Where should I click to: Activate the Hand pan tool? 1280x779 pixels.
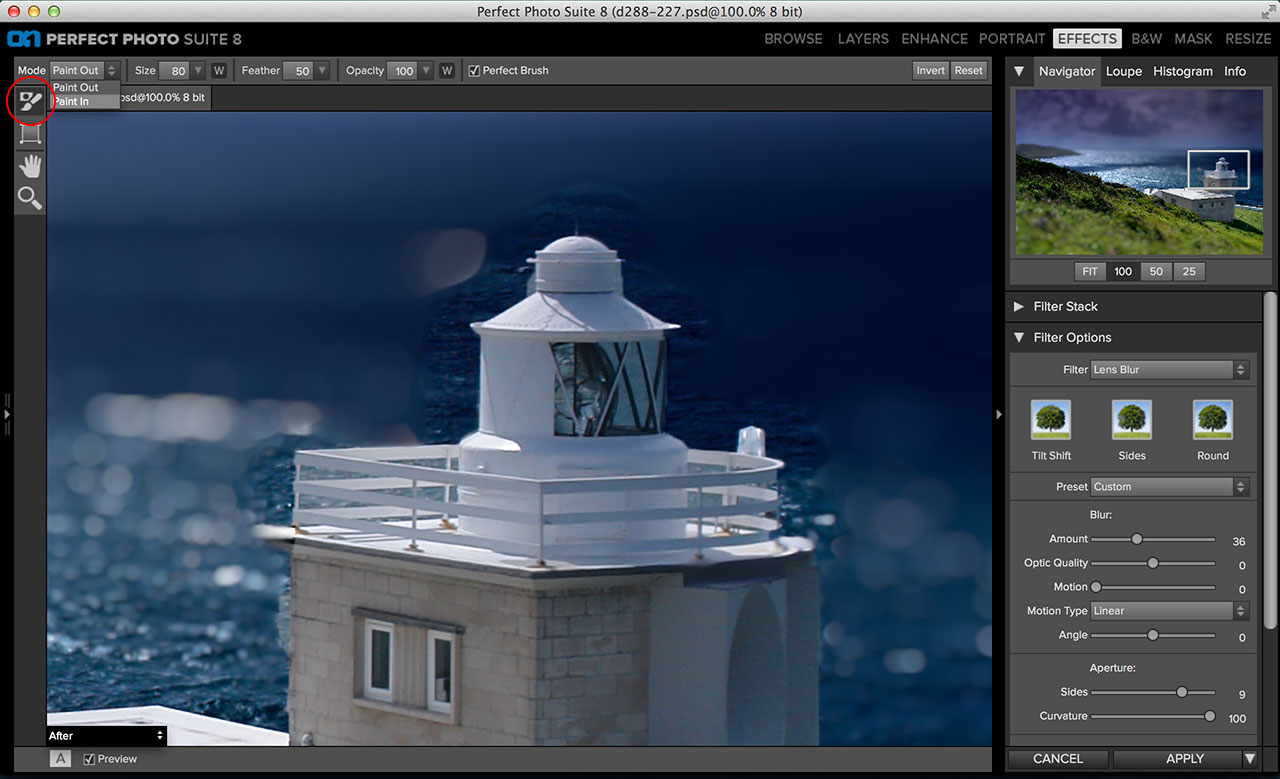pyautogui.click(x=29, y=166)
